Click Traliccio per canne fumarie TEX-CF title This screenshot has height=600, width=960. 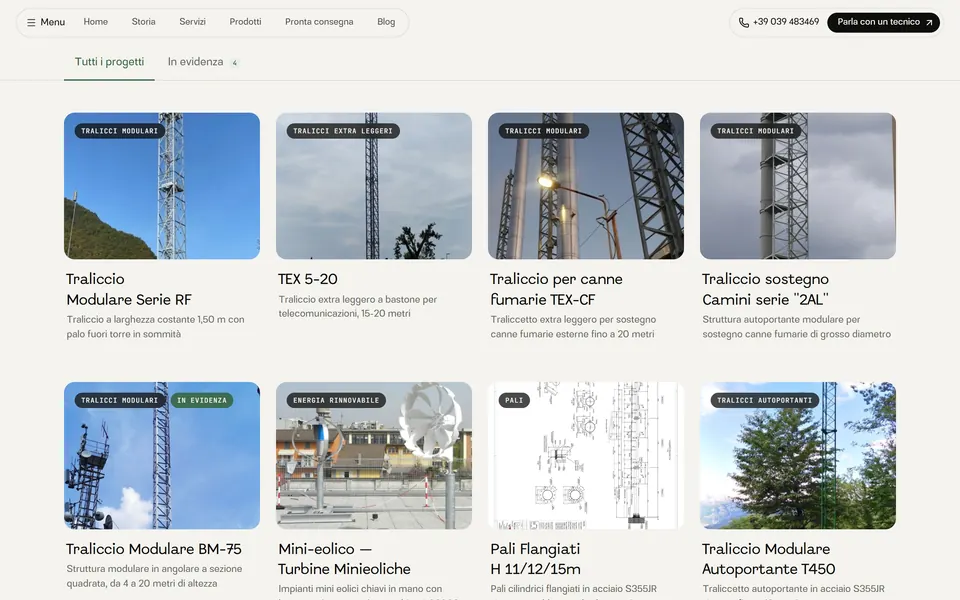click(556, 289)
